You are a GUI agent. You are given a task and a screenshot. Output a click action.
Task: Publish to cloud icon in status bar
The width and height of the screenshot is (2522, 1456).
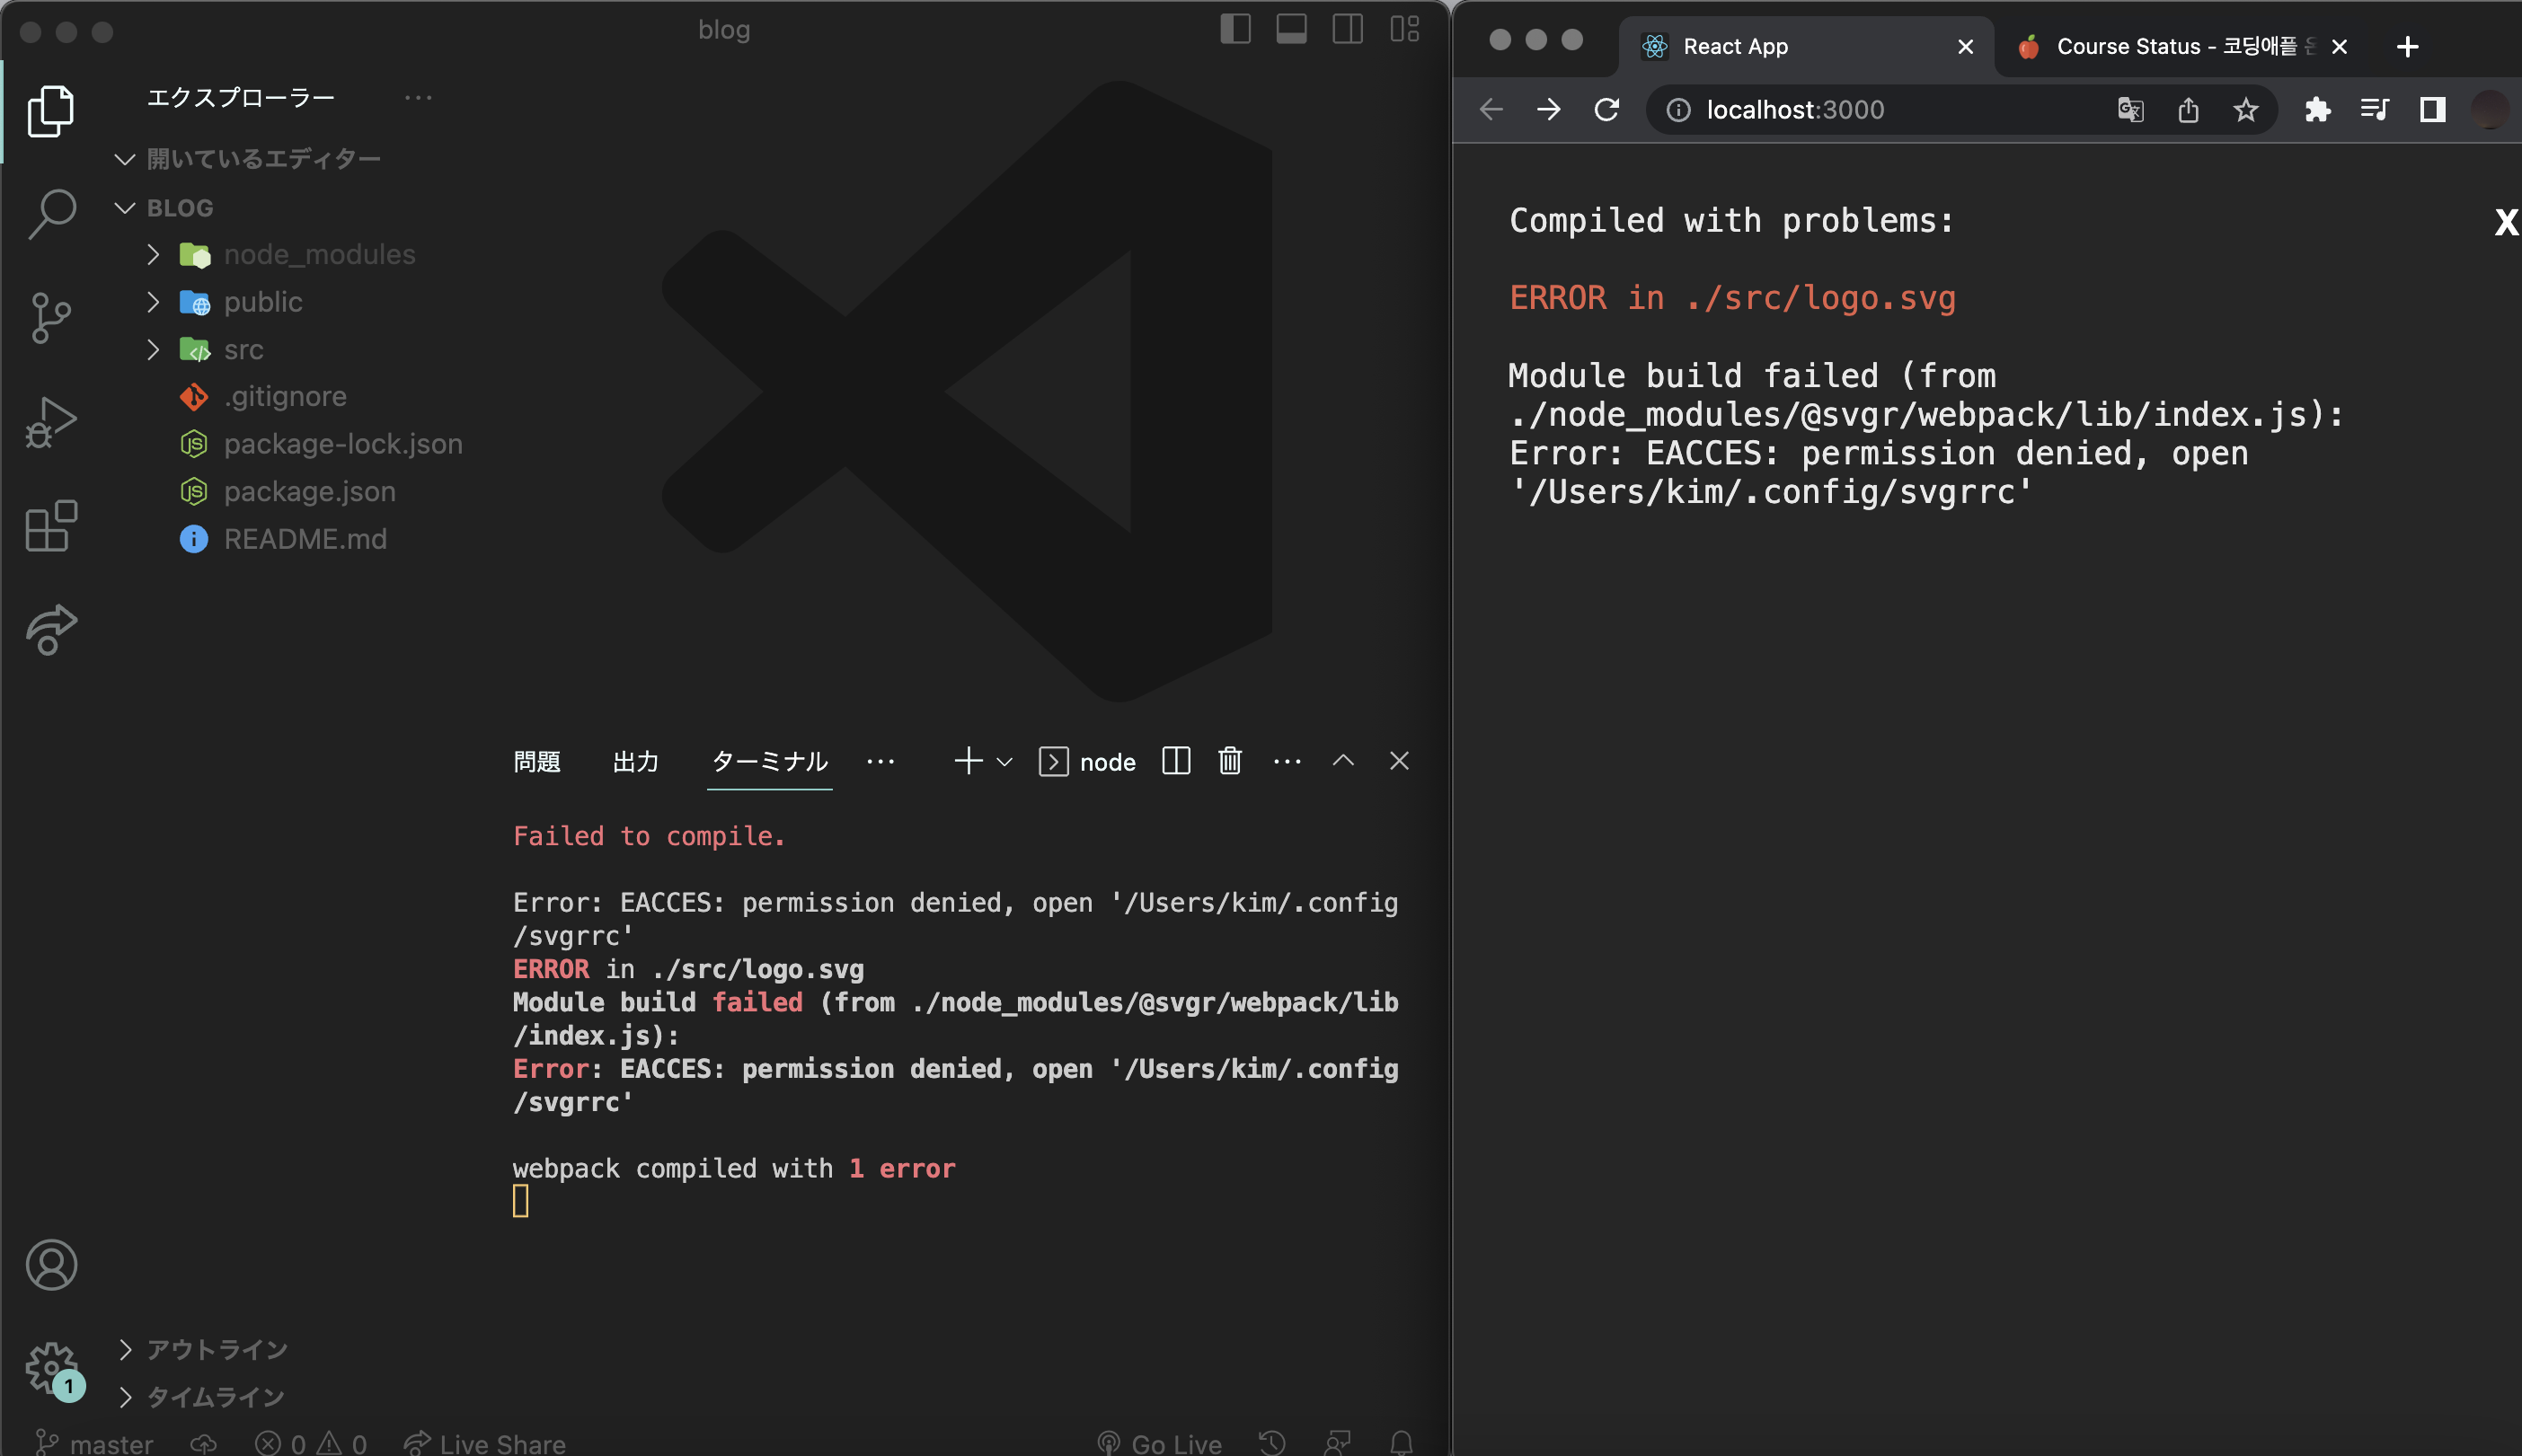point(204,1443)
